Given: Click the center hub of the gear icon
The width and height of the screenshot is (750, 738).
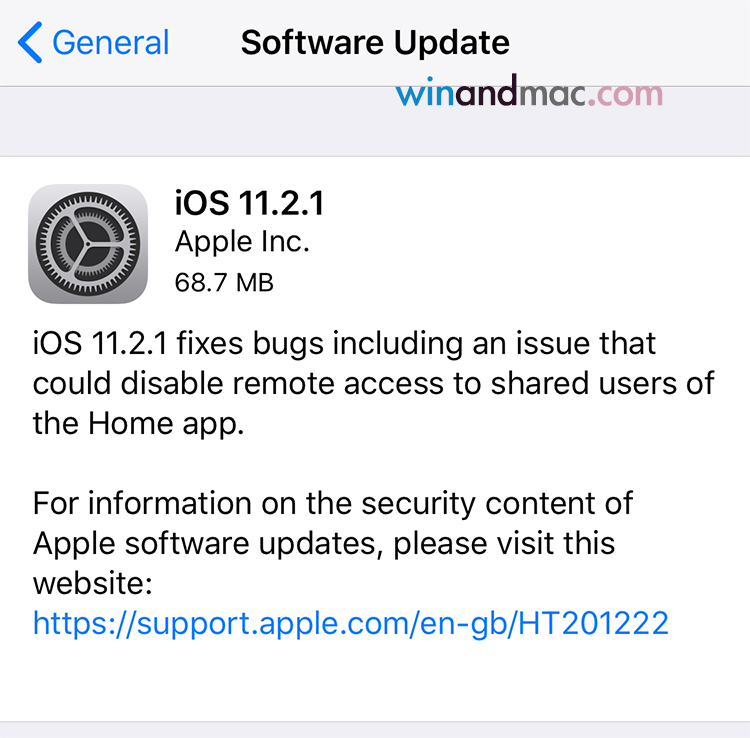Looking at the screenshot, I should pos(88,243).
